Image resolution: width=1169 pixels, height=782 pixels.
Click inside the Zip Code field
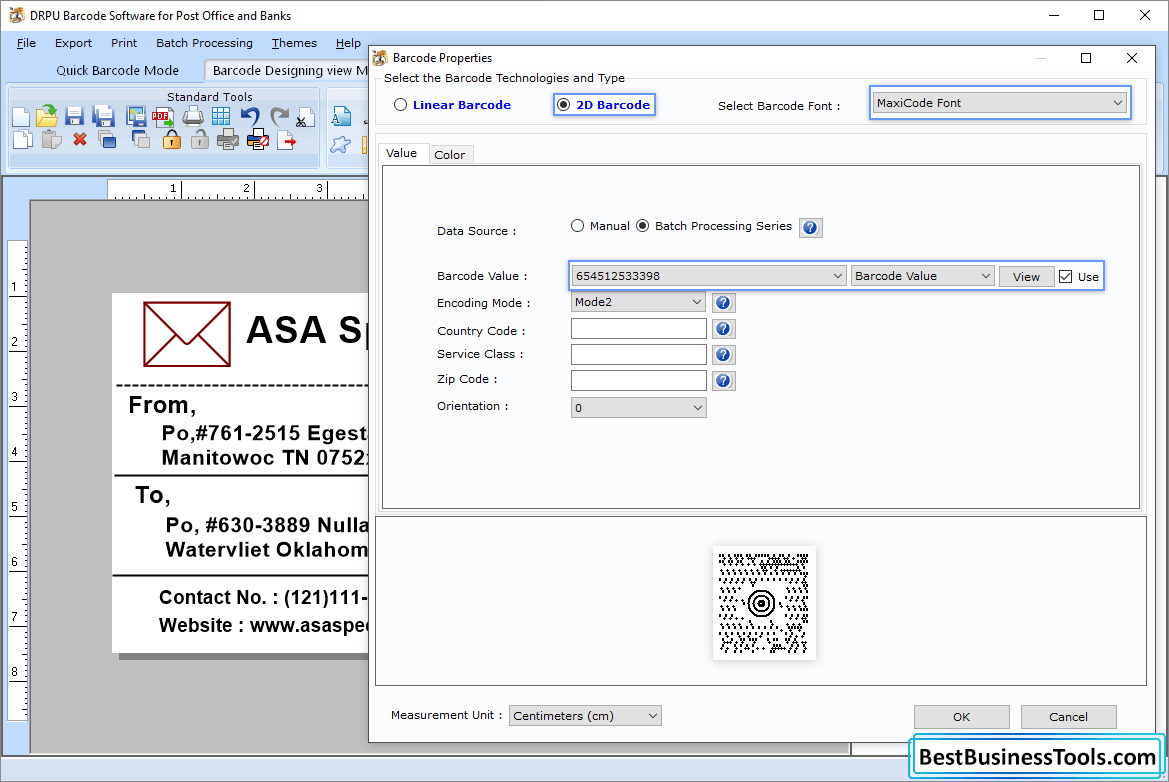coord(638,380)
